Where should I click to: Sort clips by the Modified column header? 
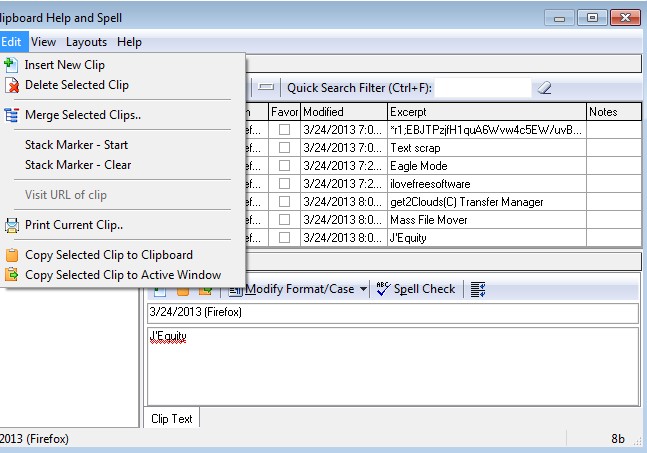[x=343, y=112]
